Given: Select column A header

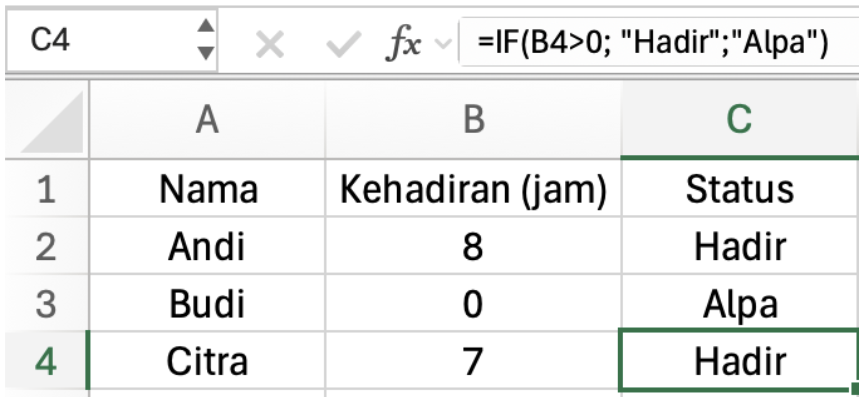Looking at the screenshot, I should [207, 120].
